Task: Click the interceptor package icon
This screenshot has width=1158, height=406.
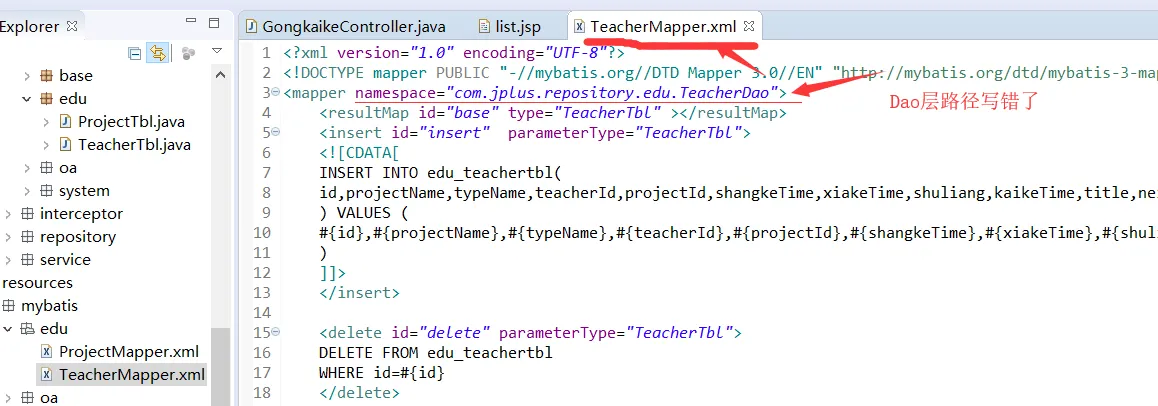Action: coord(27,213)
